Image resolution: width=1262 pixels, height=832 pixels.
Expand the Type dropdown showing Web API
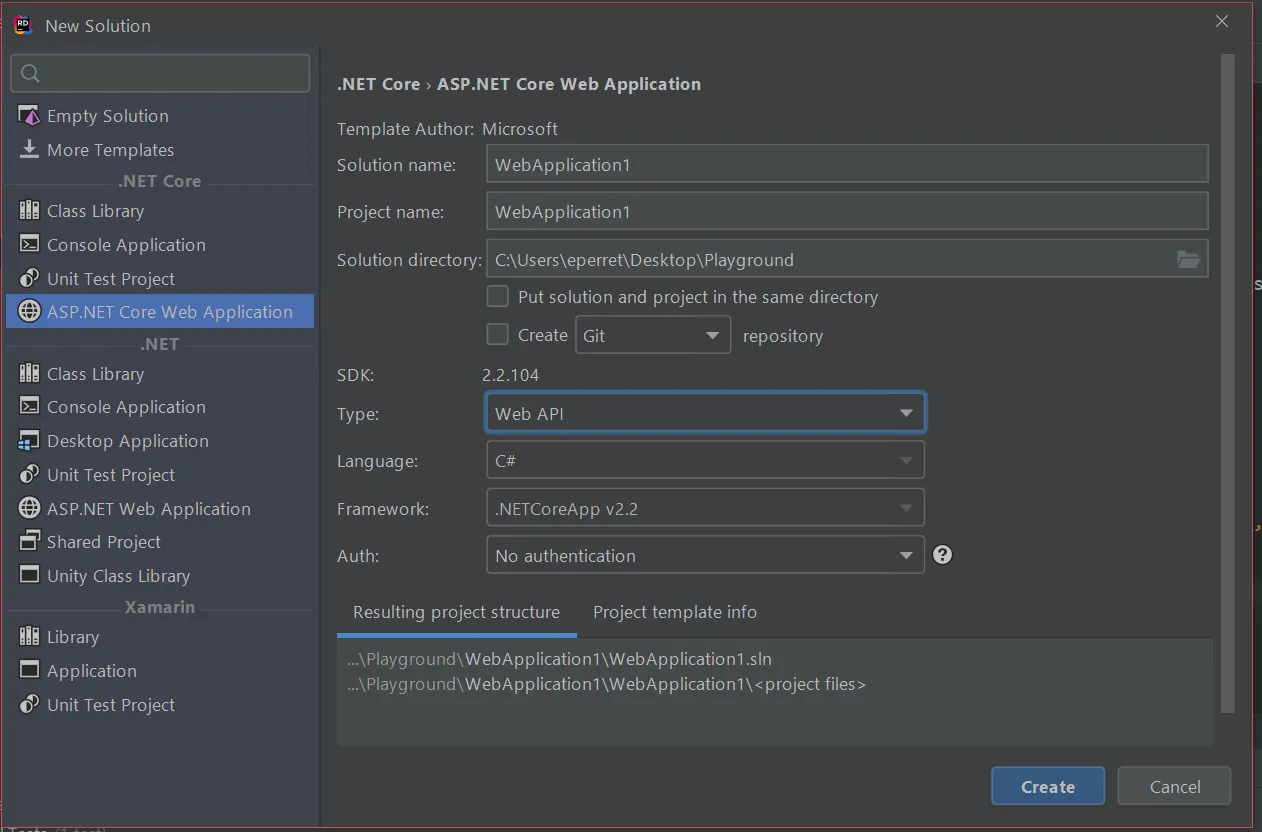pos(705,414)
